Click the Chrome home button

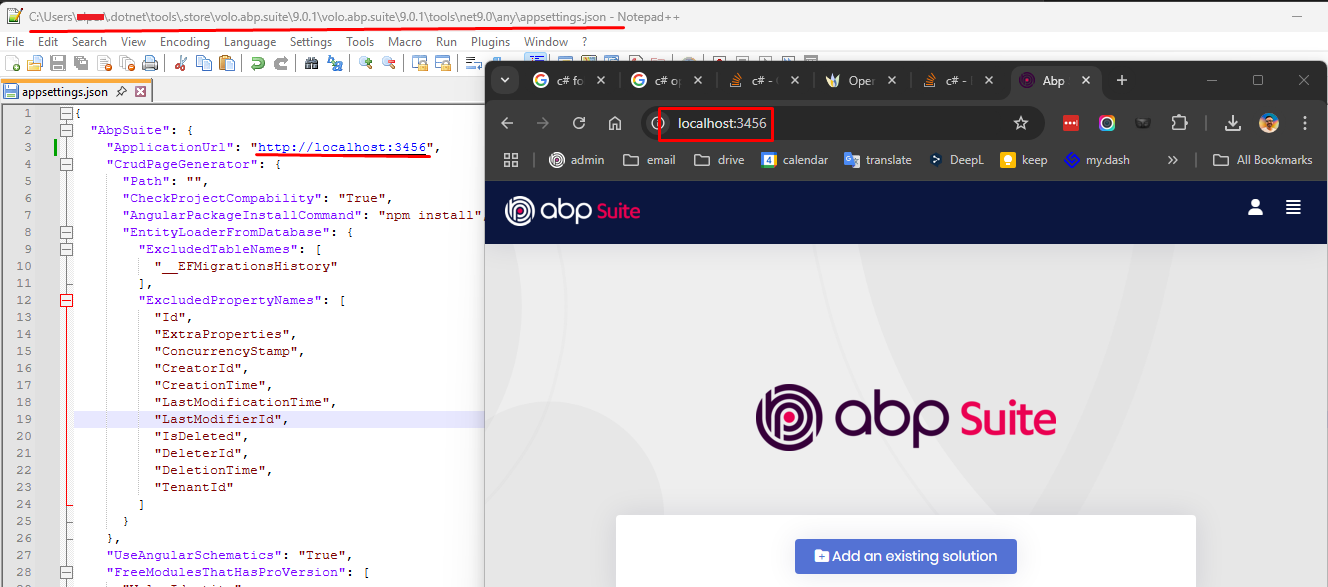615,123
